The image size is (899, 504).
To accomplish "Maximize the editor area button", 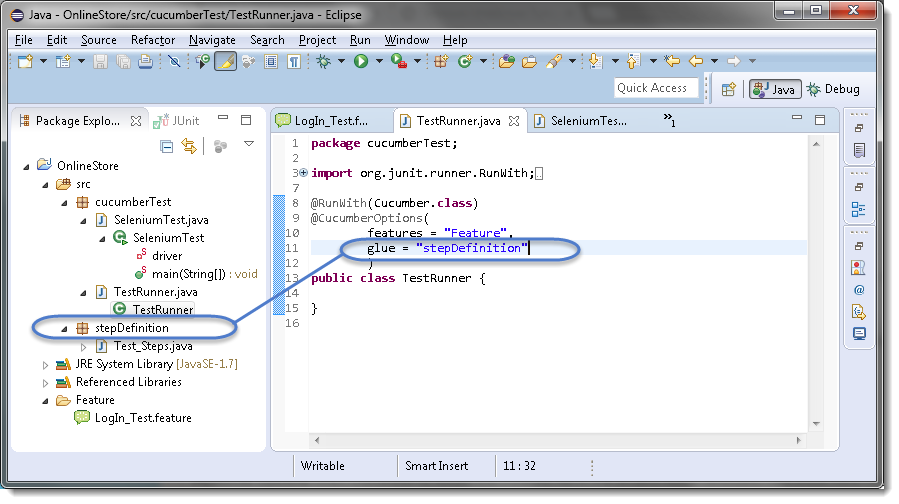I will (x=820, y=119).
